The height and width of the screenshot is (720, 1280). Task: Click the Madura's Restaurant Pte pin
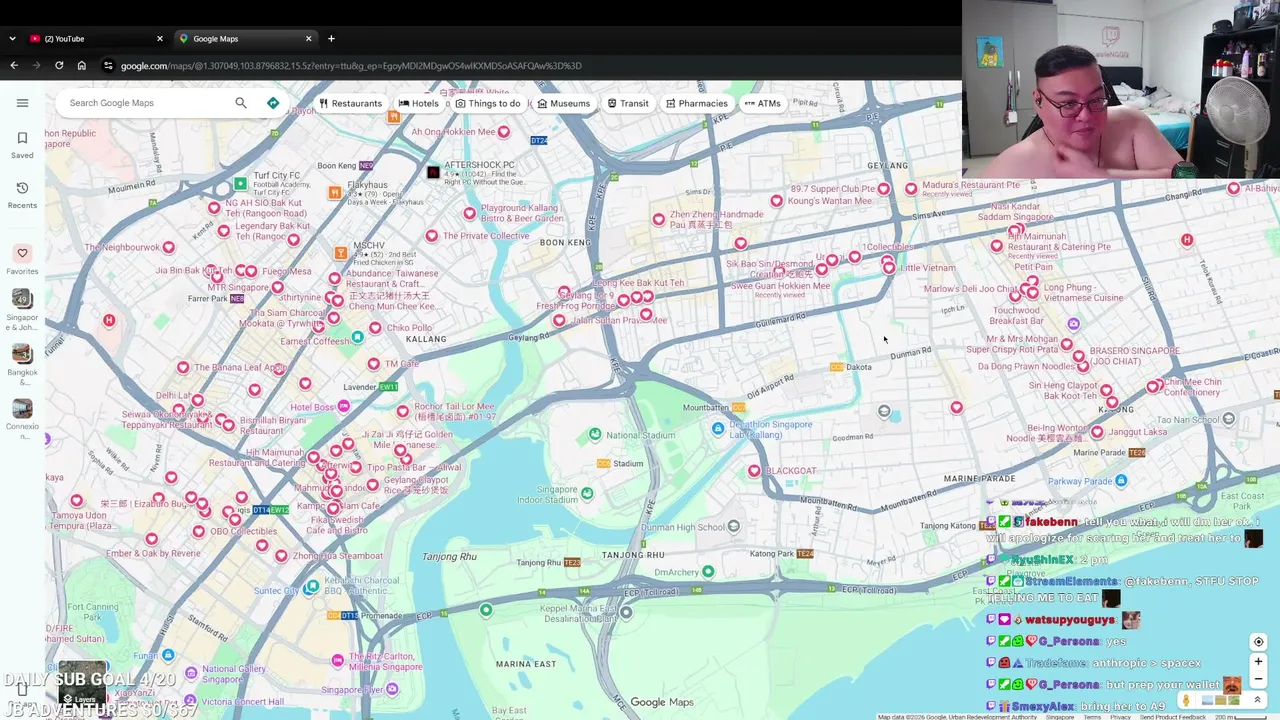911,188
